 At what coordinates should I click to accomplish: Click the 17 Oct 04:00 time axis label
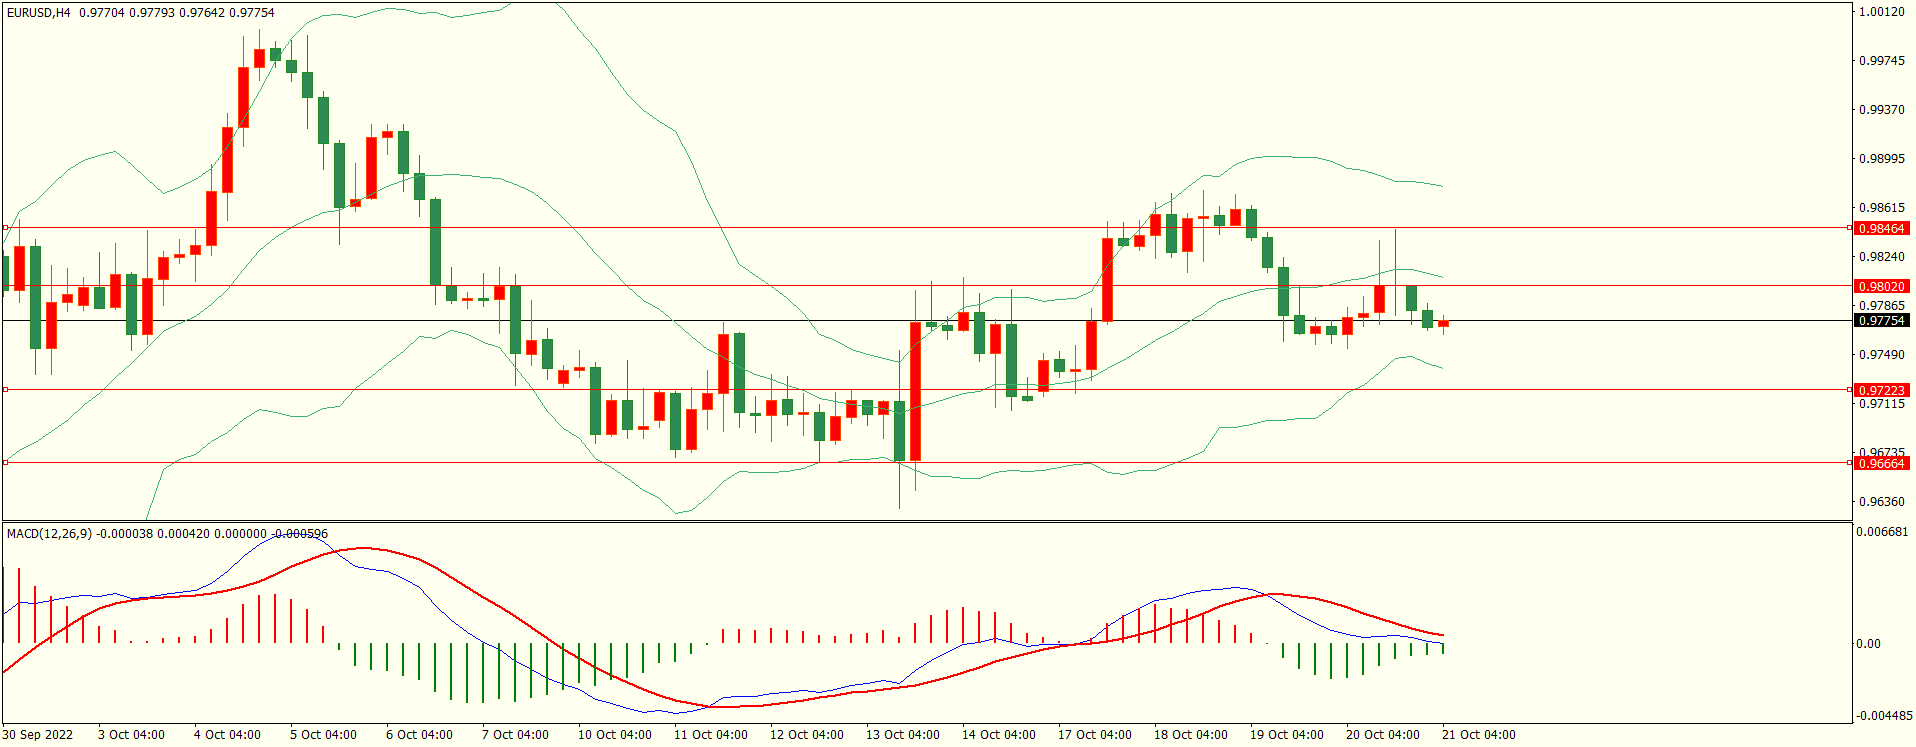(1094, 735)
